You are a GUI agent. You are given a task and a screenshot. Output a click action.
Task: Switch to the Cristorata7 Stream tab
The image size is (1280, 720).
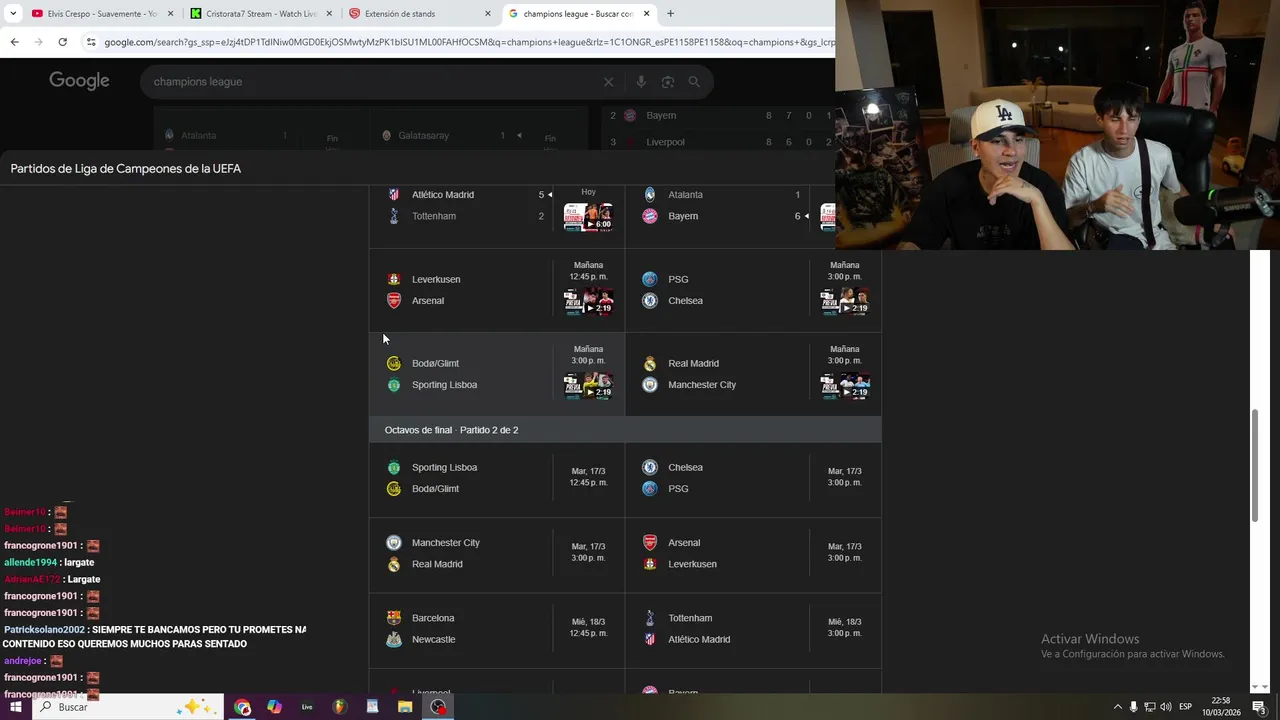pyautogui.click(x=262, y=14)
